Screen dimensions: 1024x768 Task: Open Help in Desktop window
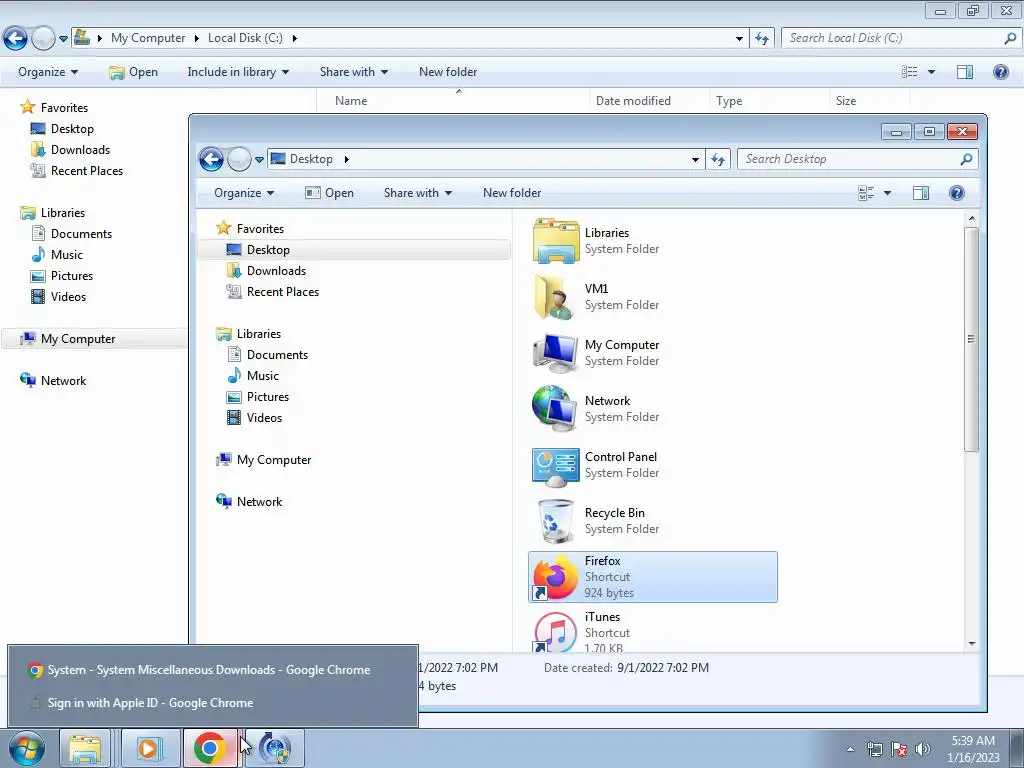coord(957,193)
